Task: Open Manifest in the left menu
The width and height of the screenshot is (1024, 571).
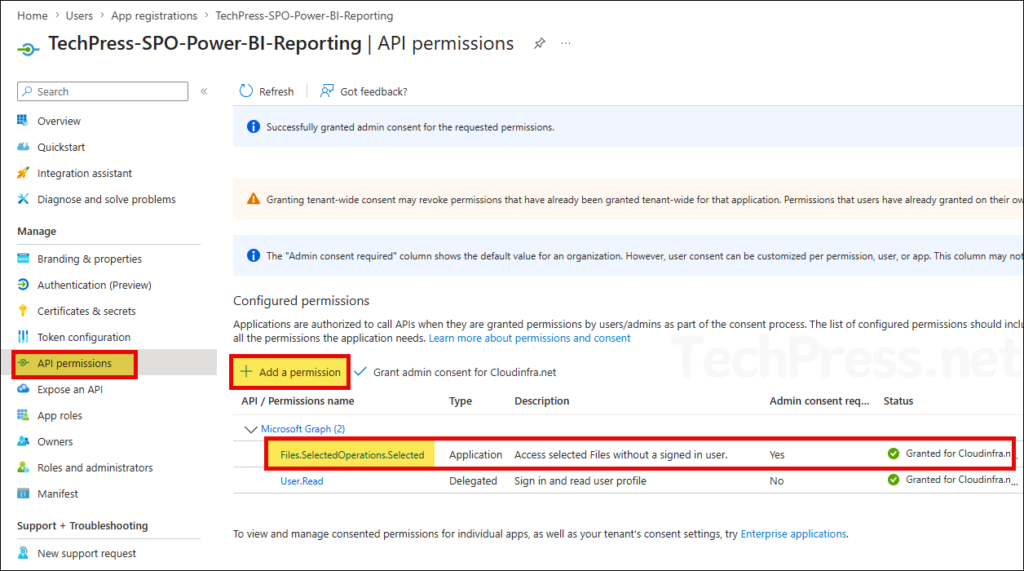Action: [57, 494]
